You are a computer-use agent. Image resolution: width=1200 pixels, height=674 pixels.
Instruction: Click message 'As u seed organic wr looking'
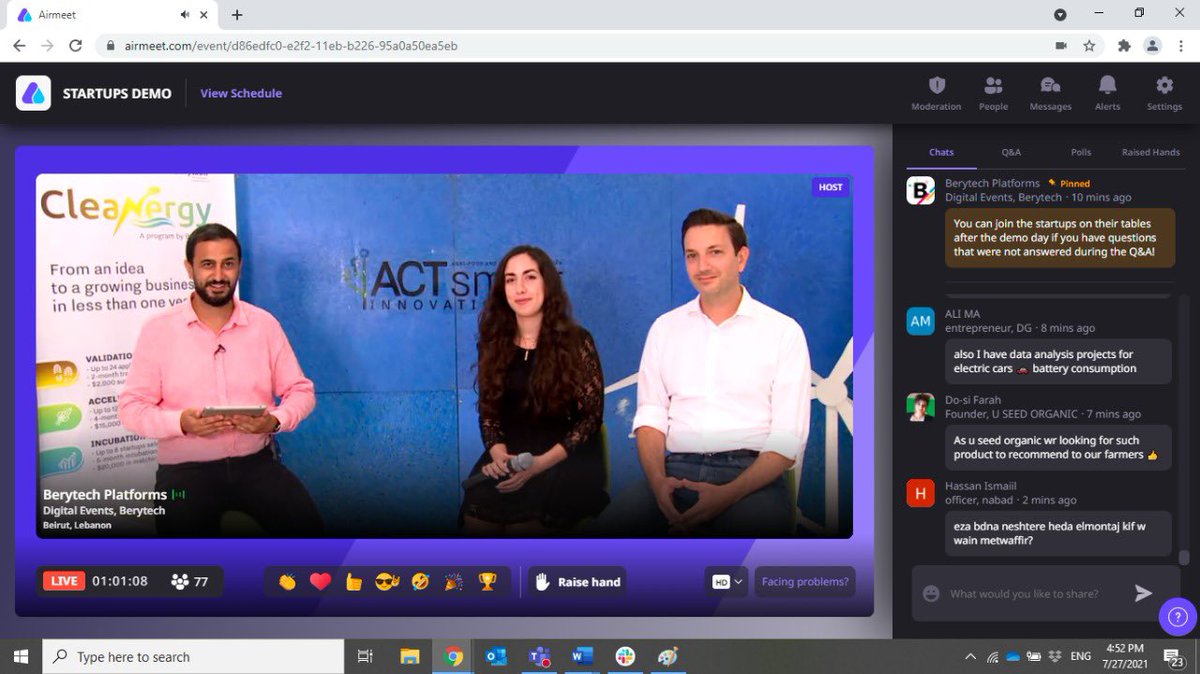coord(1058,447)
